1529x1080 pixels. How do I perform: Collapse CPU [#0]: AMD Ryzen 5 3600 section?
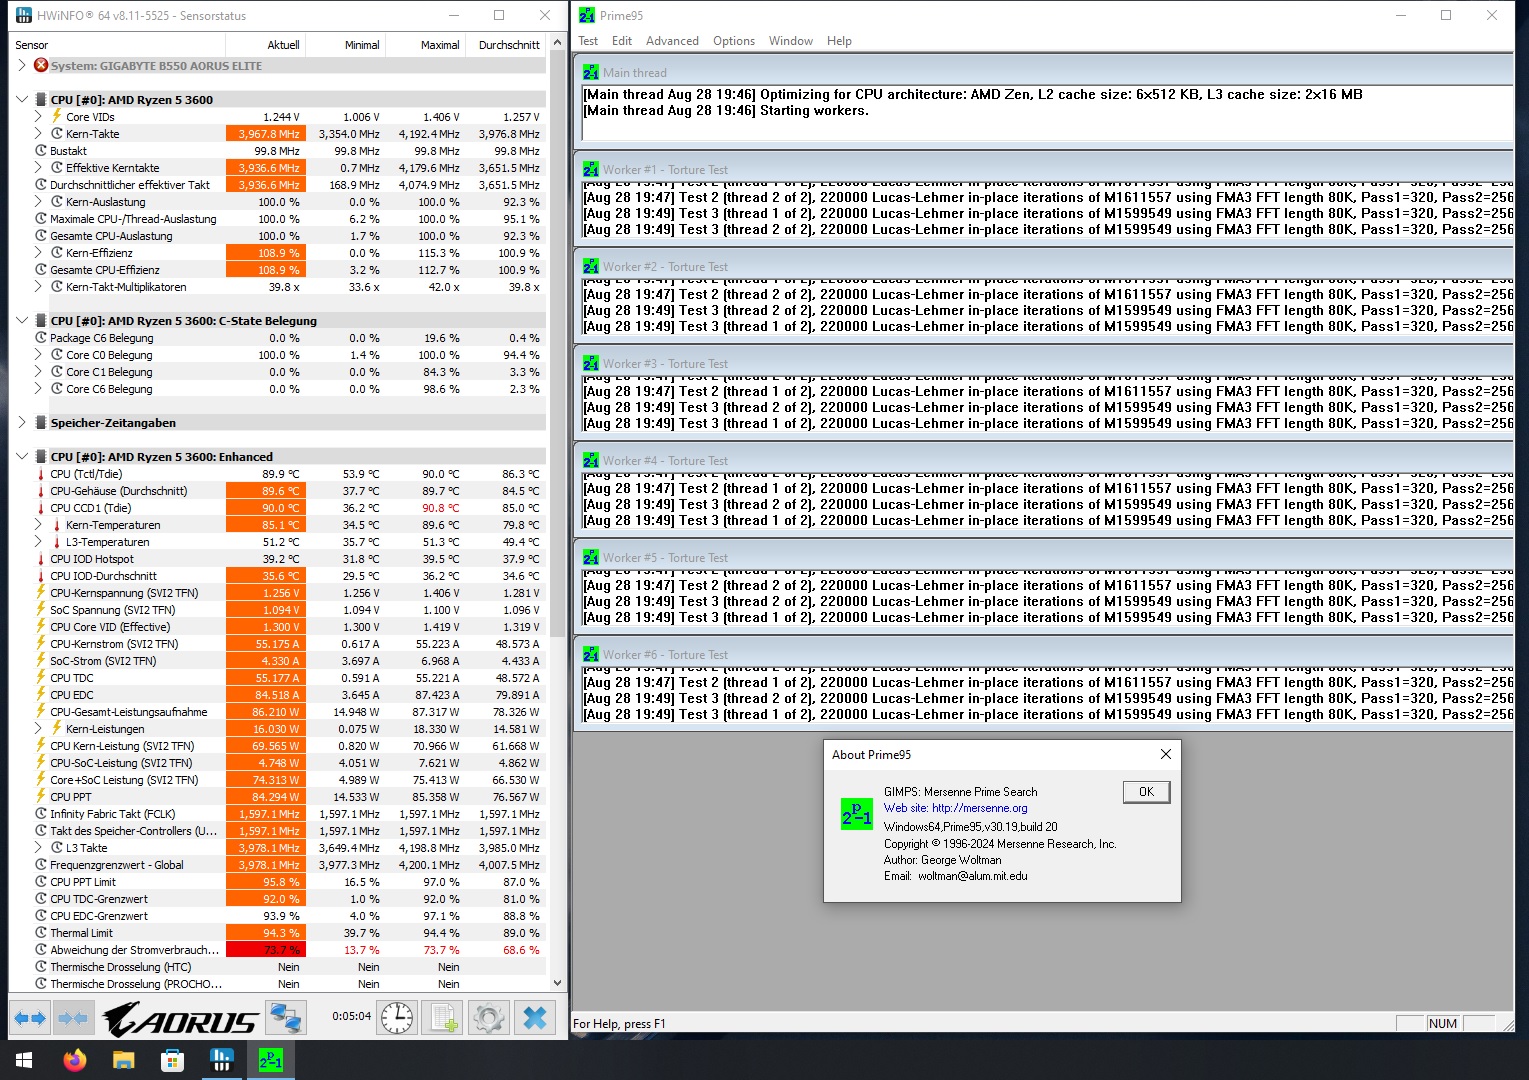click(22, 99)
